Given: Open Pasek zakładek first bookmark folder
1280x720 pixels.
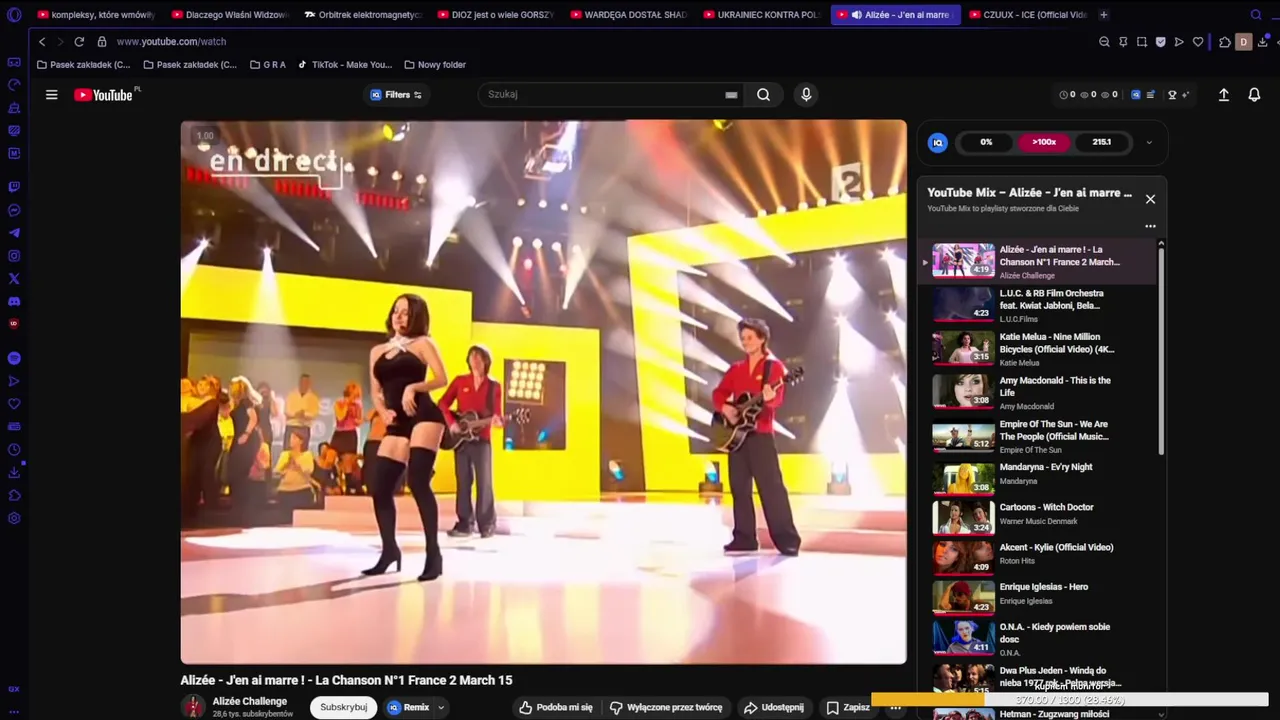Looking at the screenshot, I should click(83, 65).
